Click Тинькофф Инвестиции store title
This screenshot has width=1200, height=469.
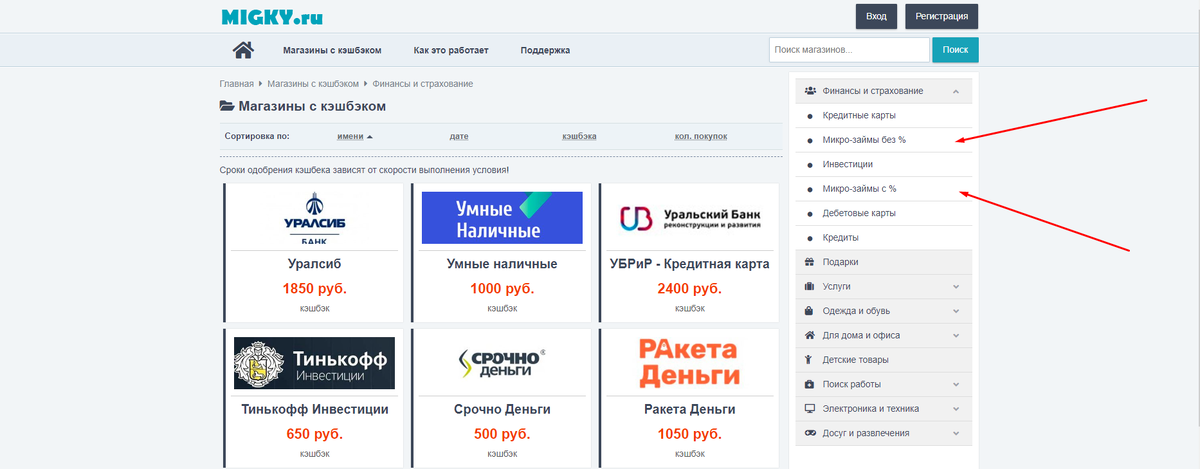pos(314,410)
